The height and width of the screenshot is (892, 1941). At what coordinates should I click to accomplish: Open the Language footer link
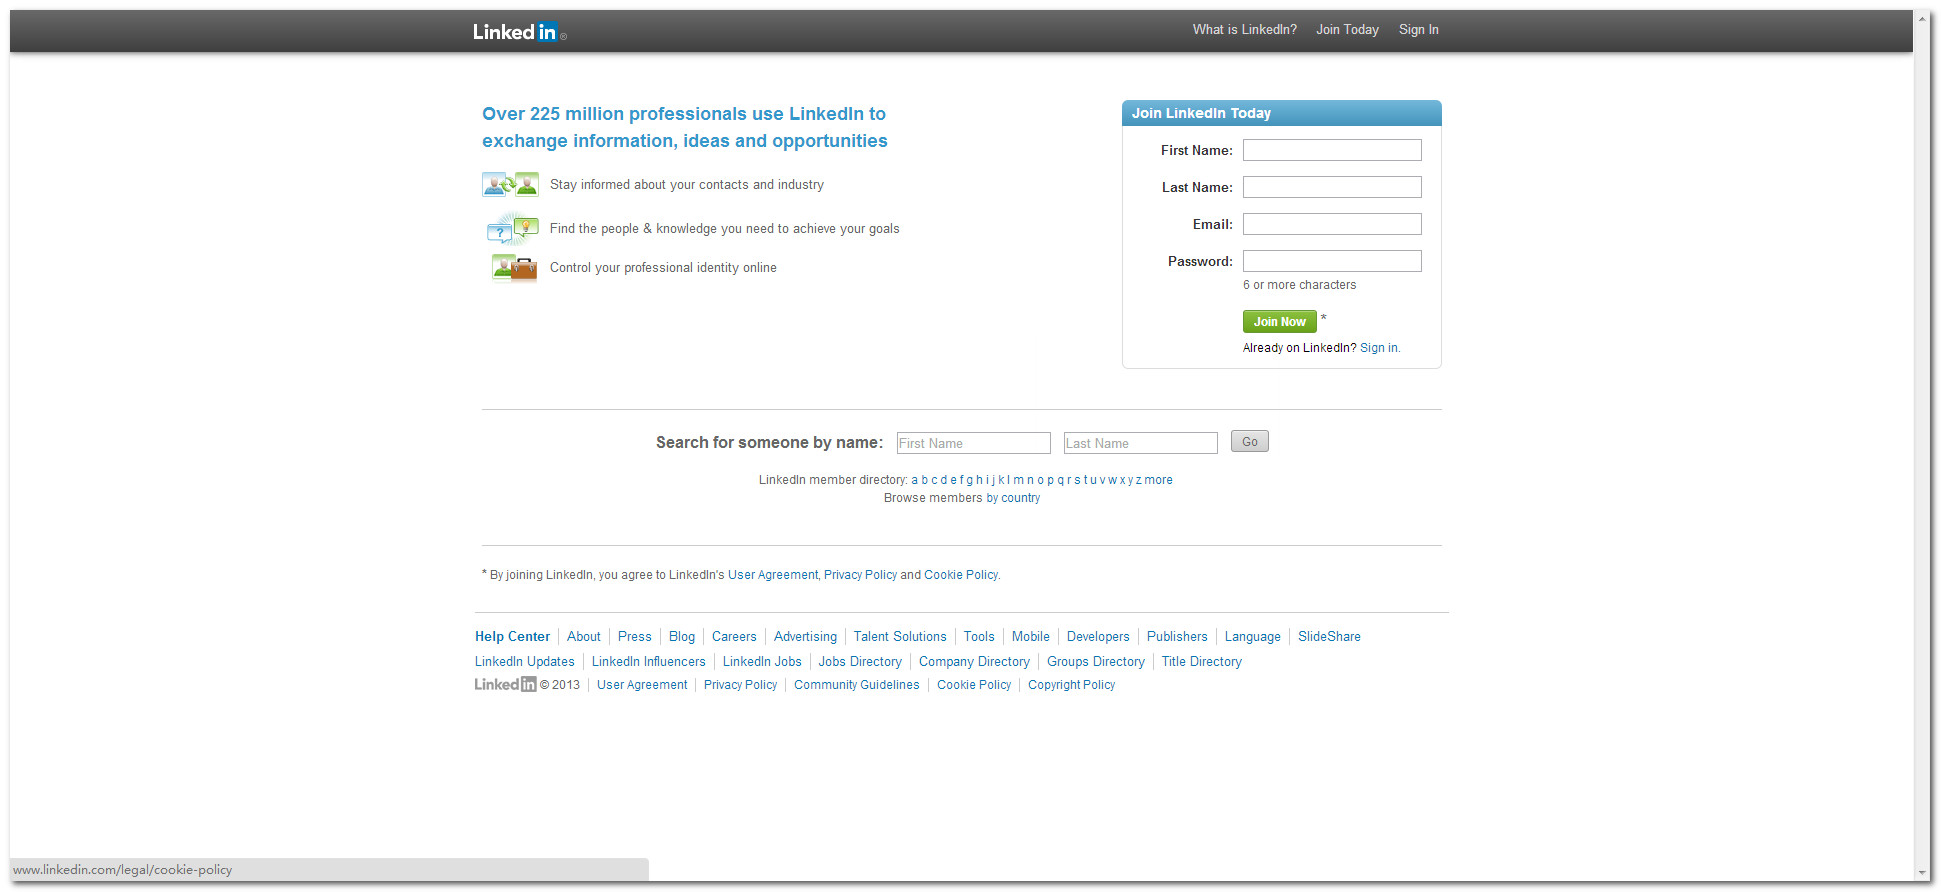[1252, 637]
